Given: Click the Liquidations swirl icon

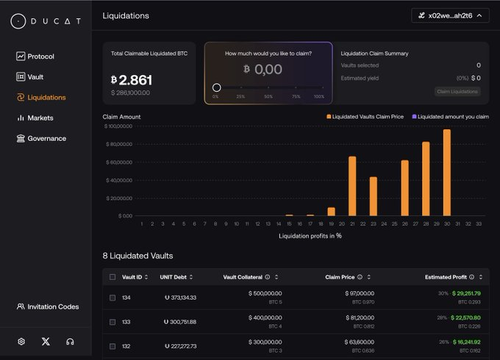Looking at the screenshot, I should (21, 97).
